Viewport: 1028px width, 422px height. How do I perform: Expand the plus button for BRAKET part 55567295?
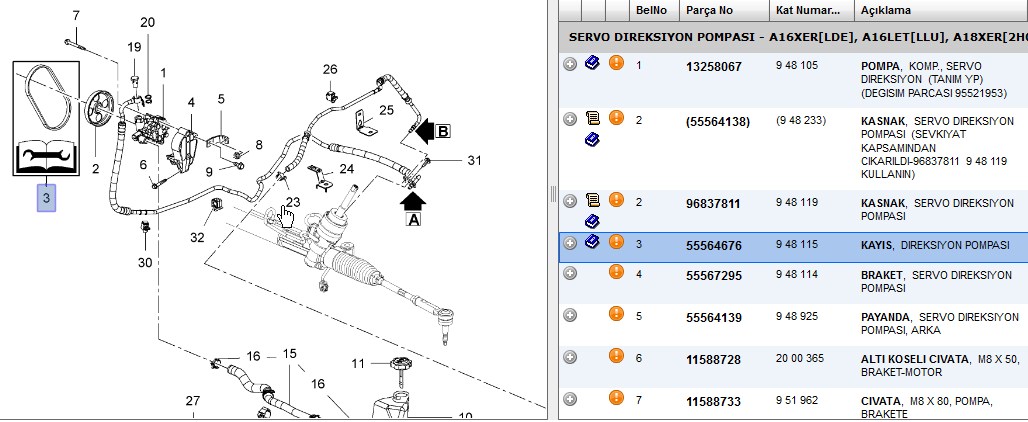tap(570, 273)
